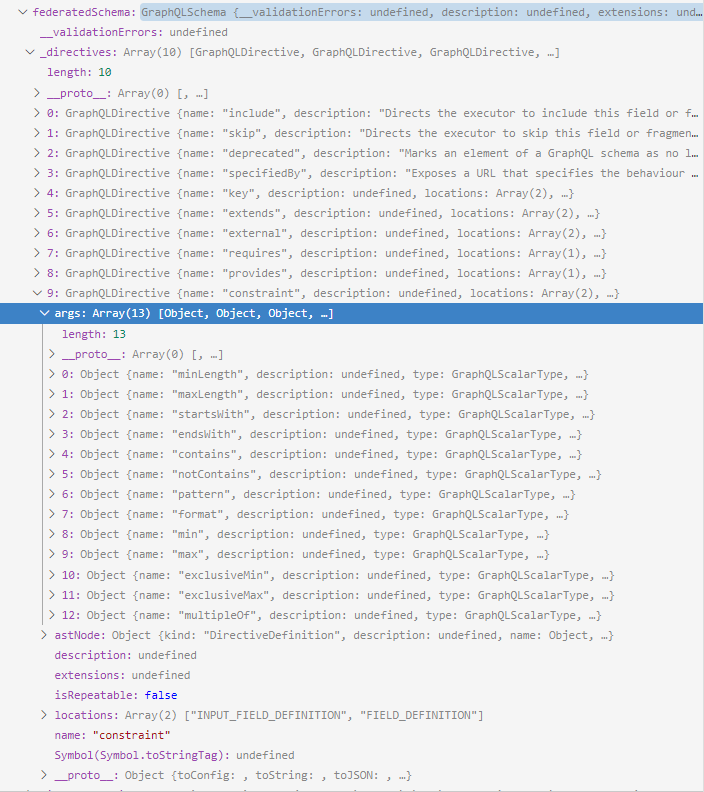Expand arg 5 notContains object
Image resolution: width=704 pixels, height=792 pixels.
click(x=52, y=474)
